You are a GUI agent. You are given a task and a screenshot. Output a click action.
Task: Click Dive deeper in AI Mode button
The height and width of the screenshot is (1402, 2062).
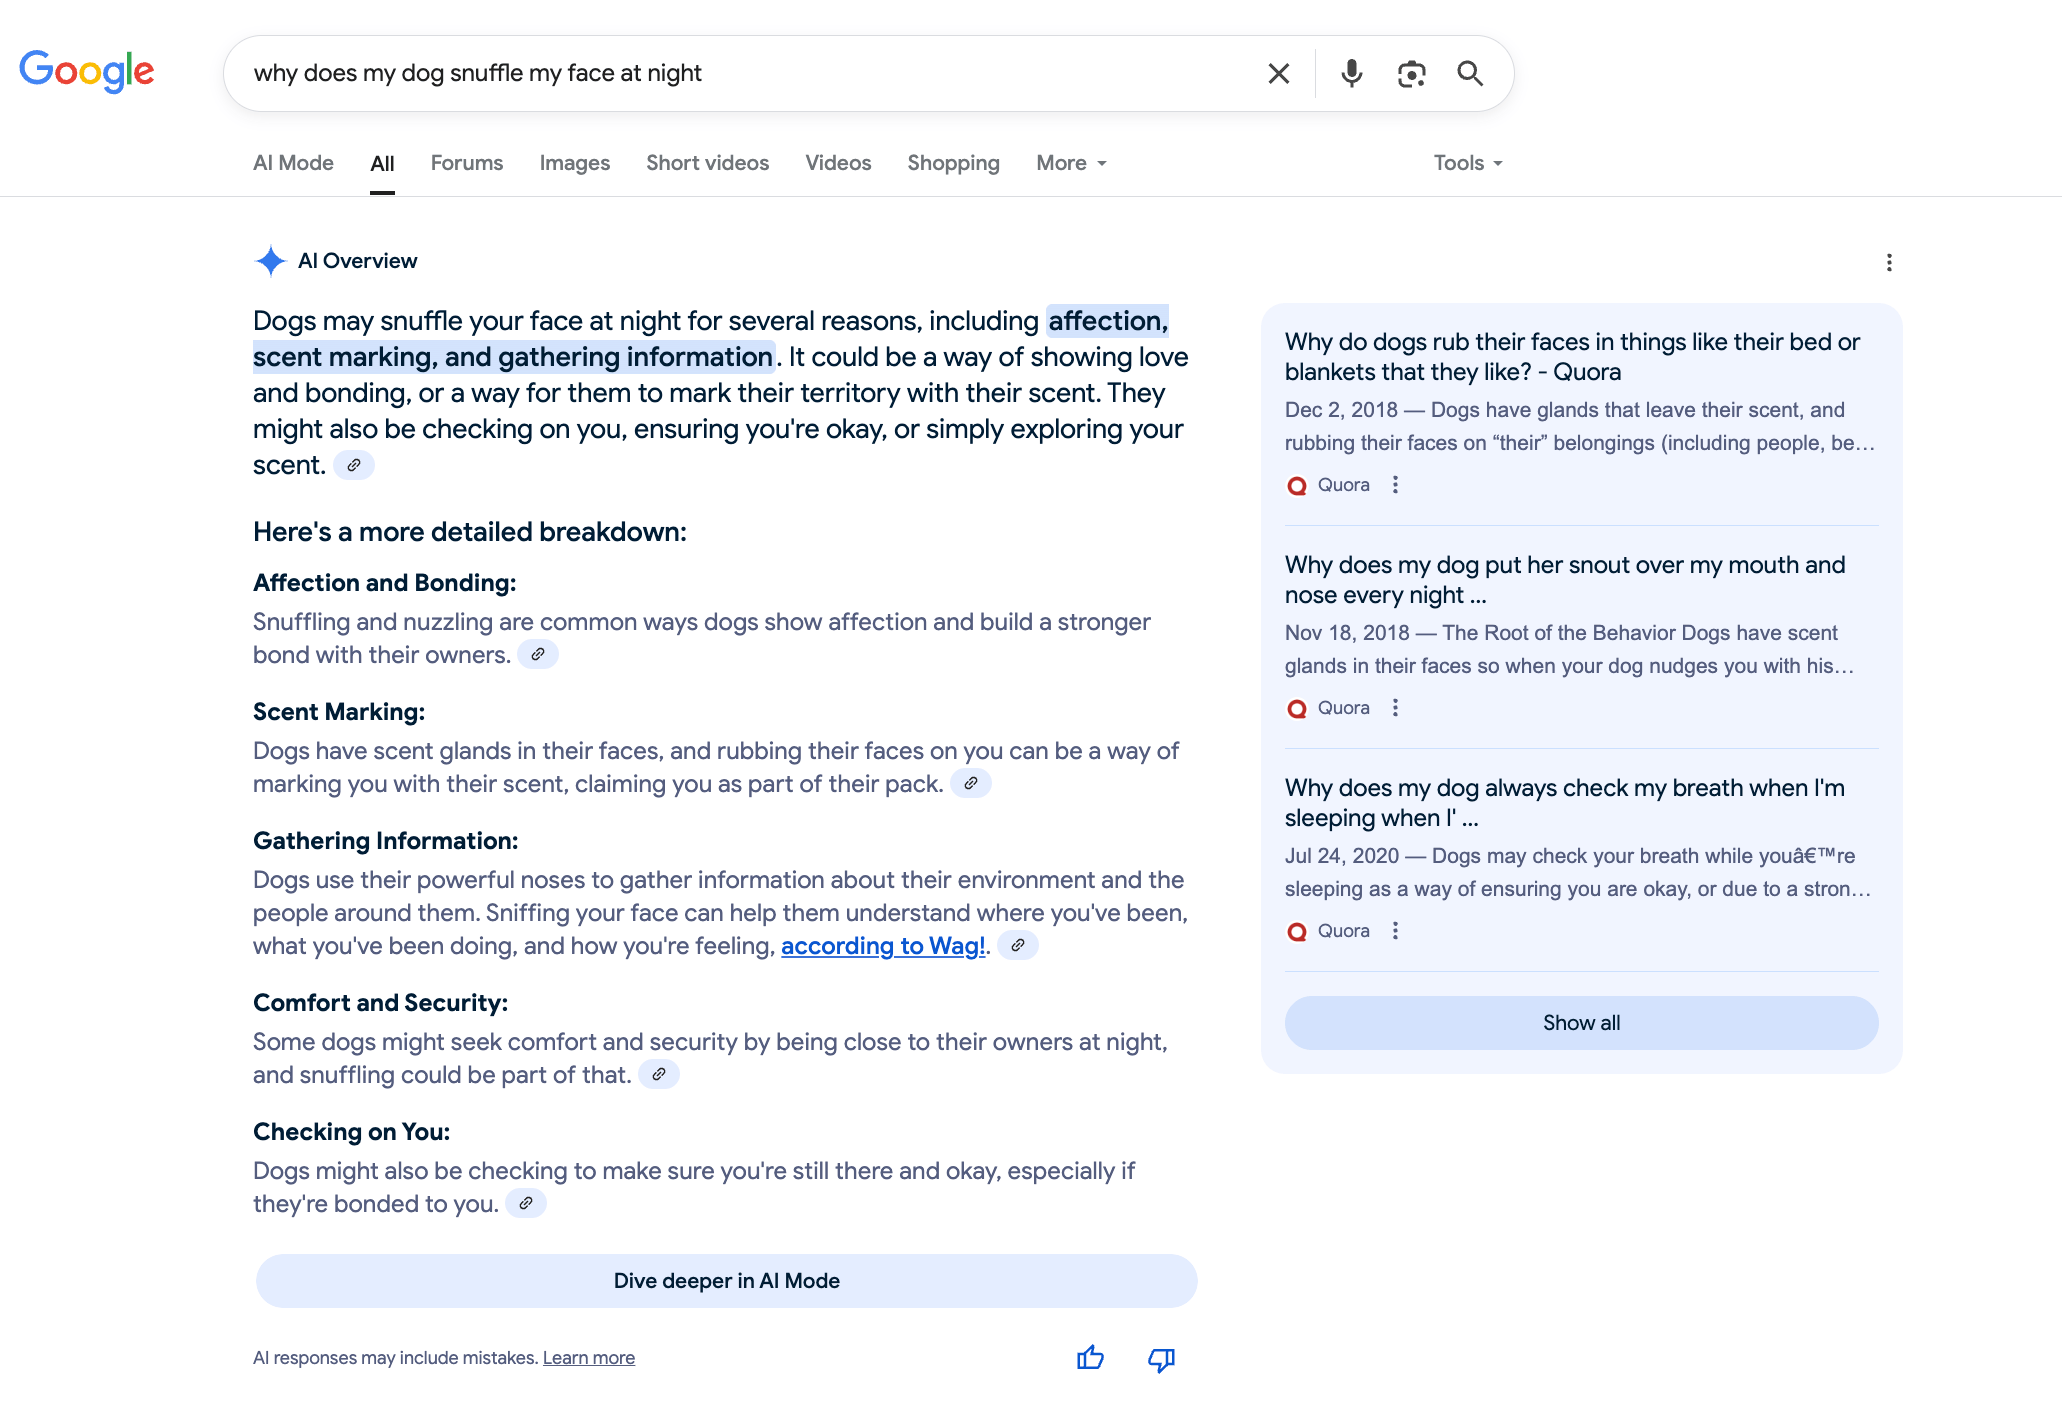(x=726, y=1281)
